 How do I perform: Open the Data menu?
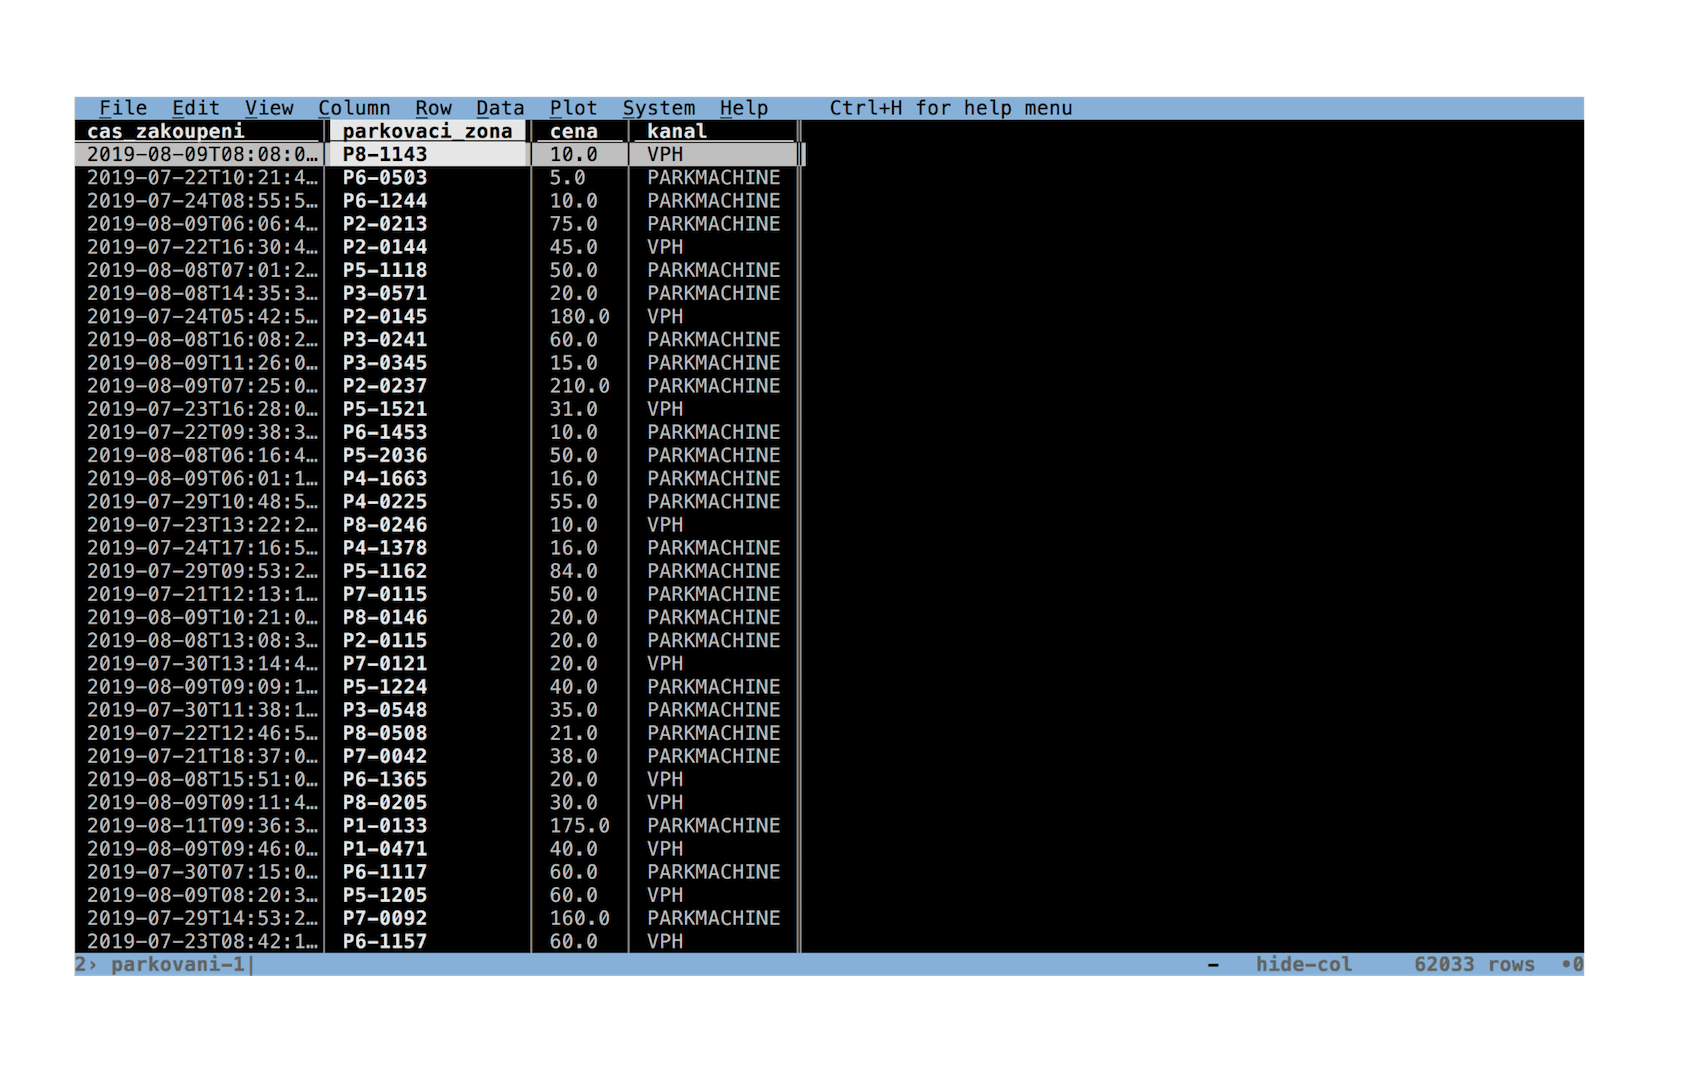(x=500, y=108)
